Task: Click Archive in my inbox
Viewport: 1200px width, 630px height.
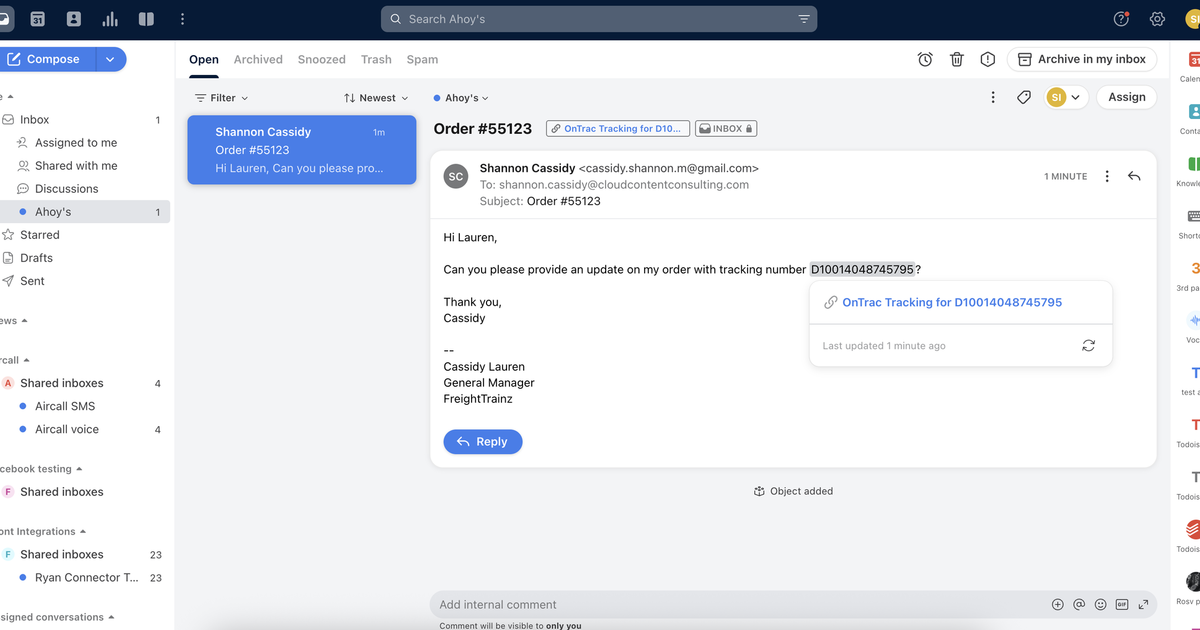Action: [x=1082, y=59]
